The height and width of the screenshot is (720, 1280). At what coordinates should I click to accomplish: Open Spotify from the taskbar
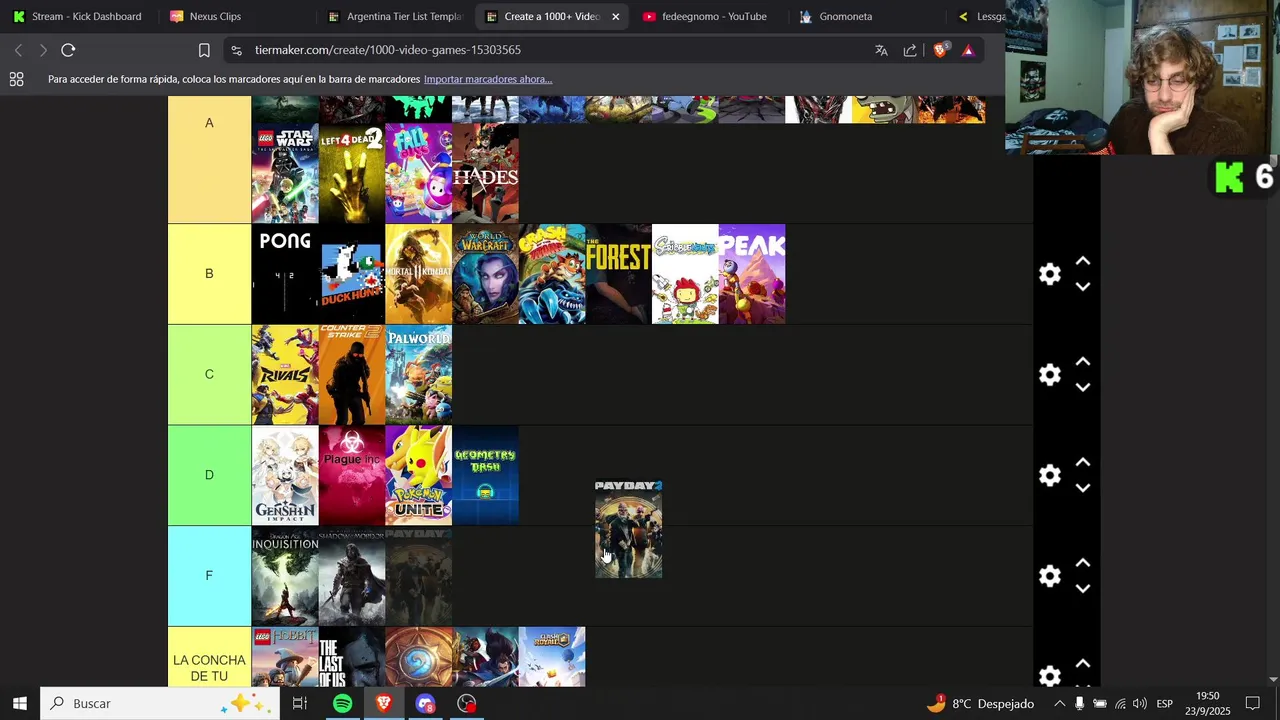pos(342,703)
